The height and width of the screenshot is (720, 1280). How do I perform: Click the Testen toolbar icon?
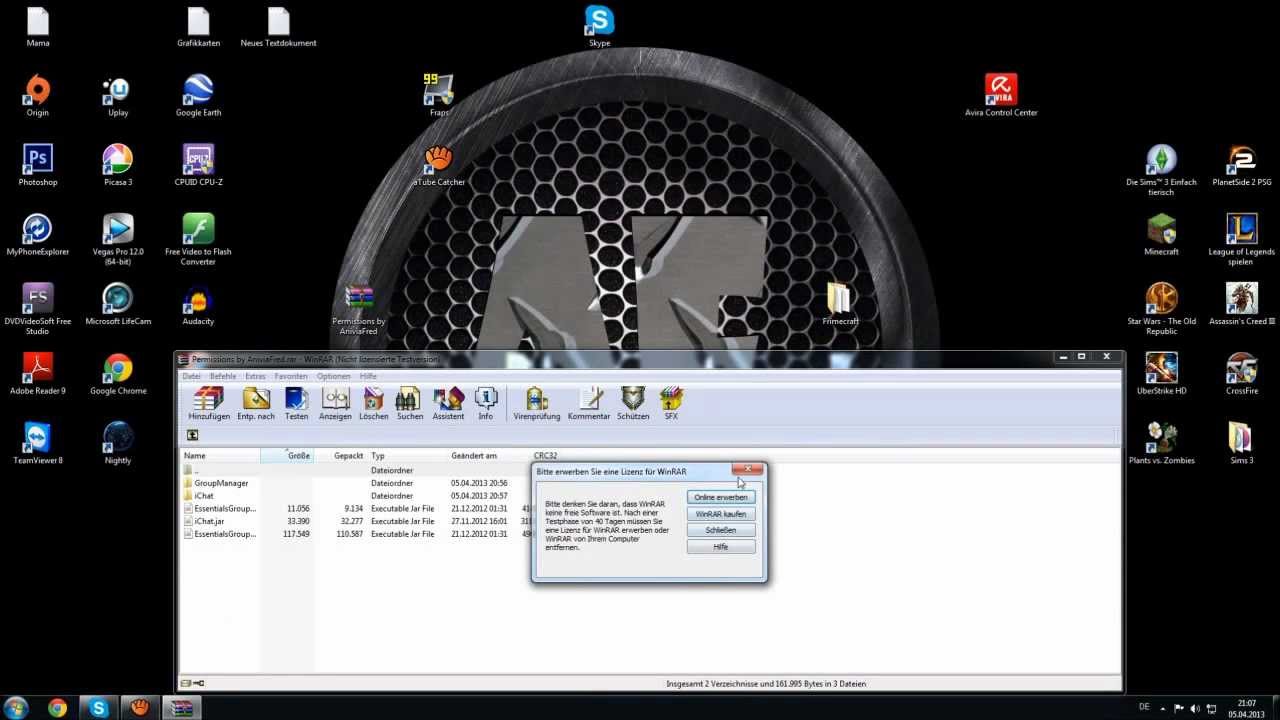point(296,403)
